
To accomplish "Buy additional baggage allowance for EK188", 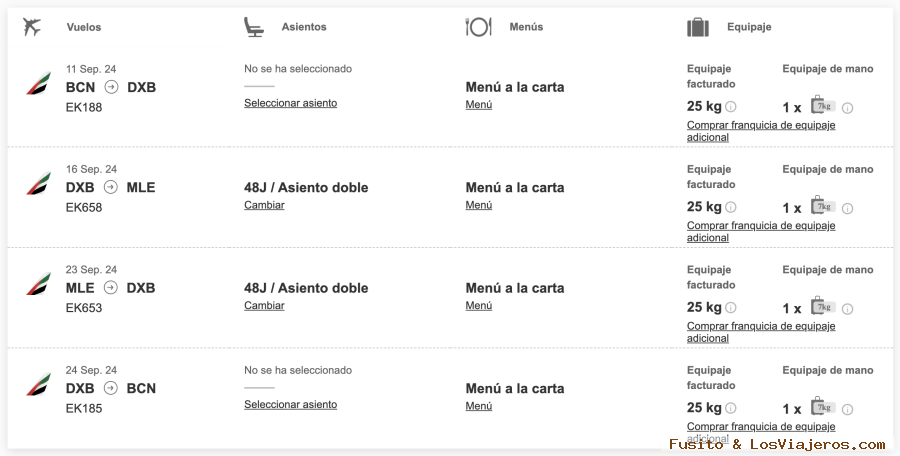I will pyautogui.click(x=760, y=131).
